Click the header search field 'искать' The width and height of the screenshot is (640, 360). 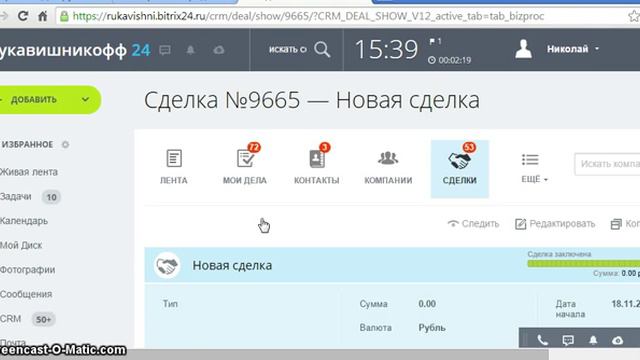pyautogui.click(x=287, y=49)
